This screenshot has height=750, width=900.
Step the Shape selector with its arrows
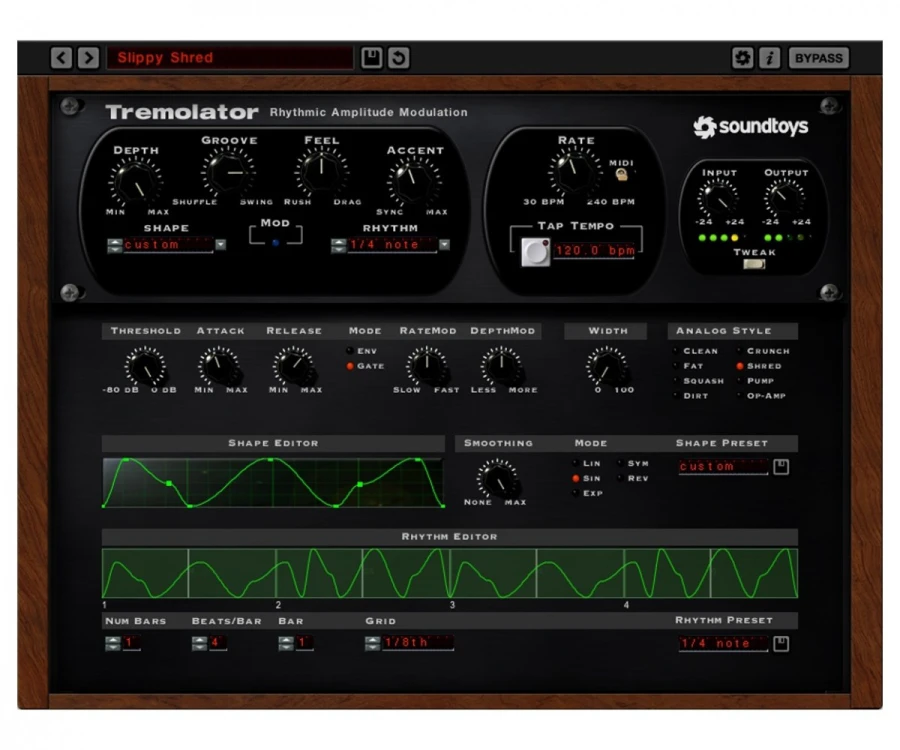click(x=114, y=245)
